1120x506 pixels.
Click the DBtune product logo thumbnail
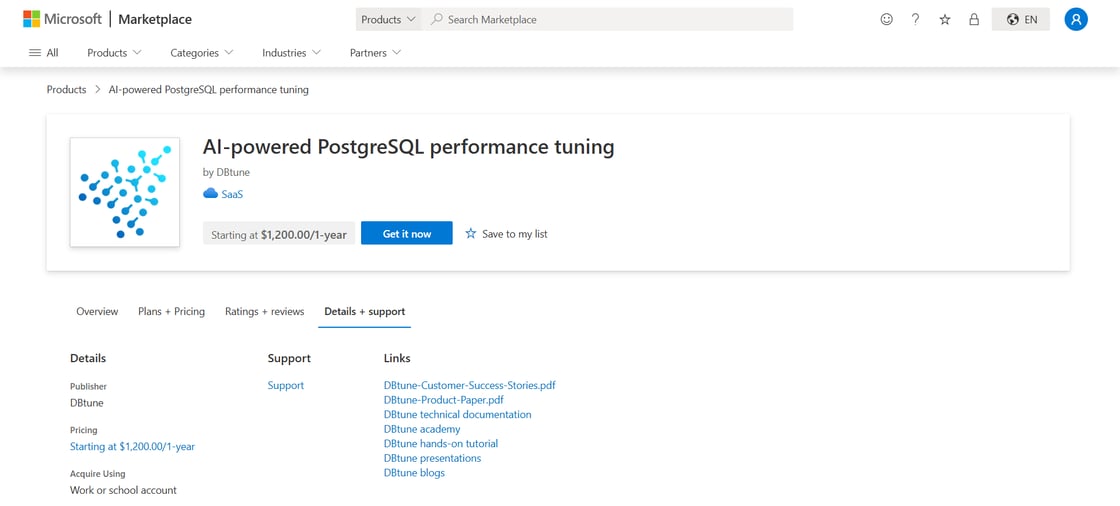pos(125,192)
